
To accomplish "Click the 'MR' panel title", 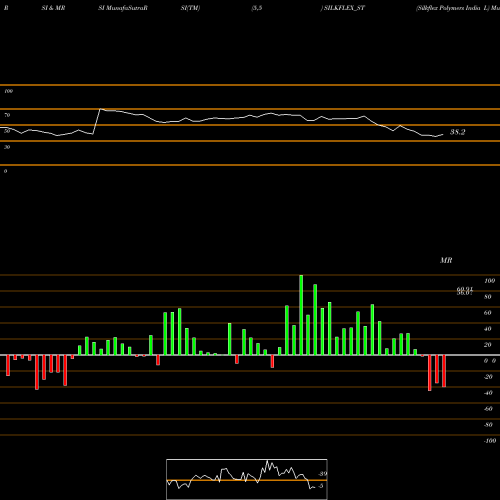I will [446, 260].
